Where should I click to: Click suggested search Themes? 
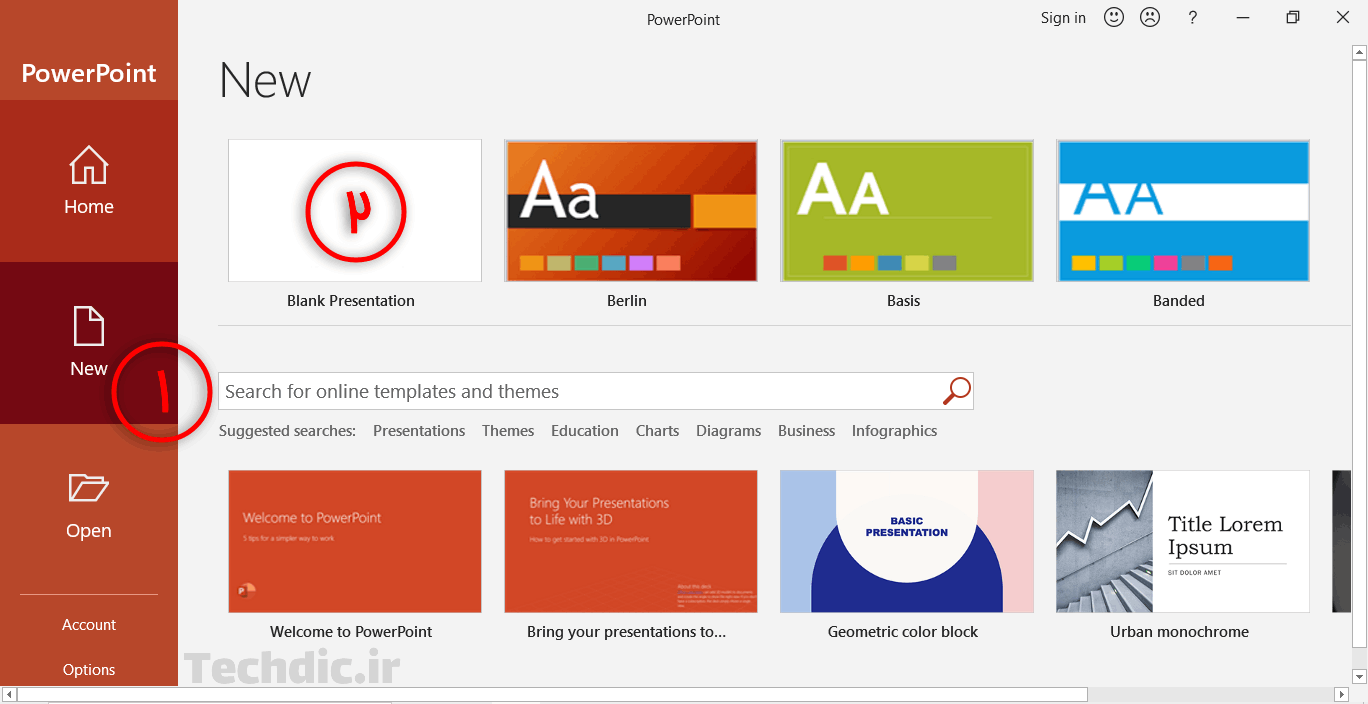508,431
